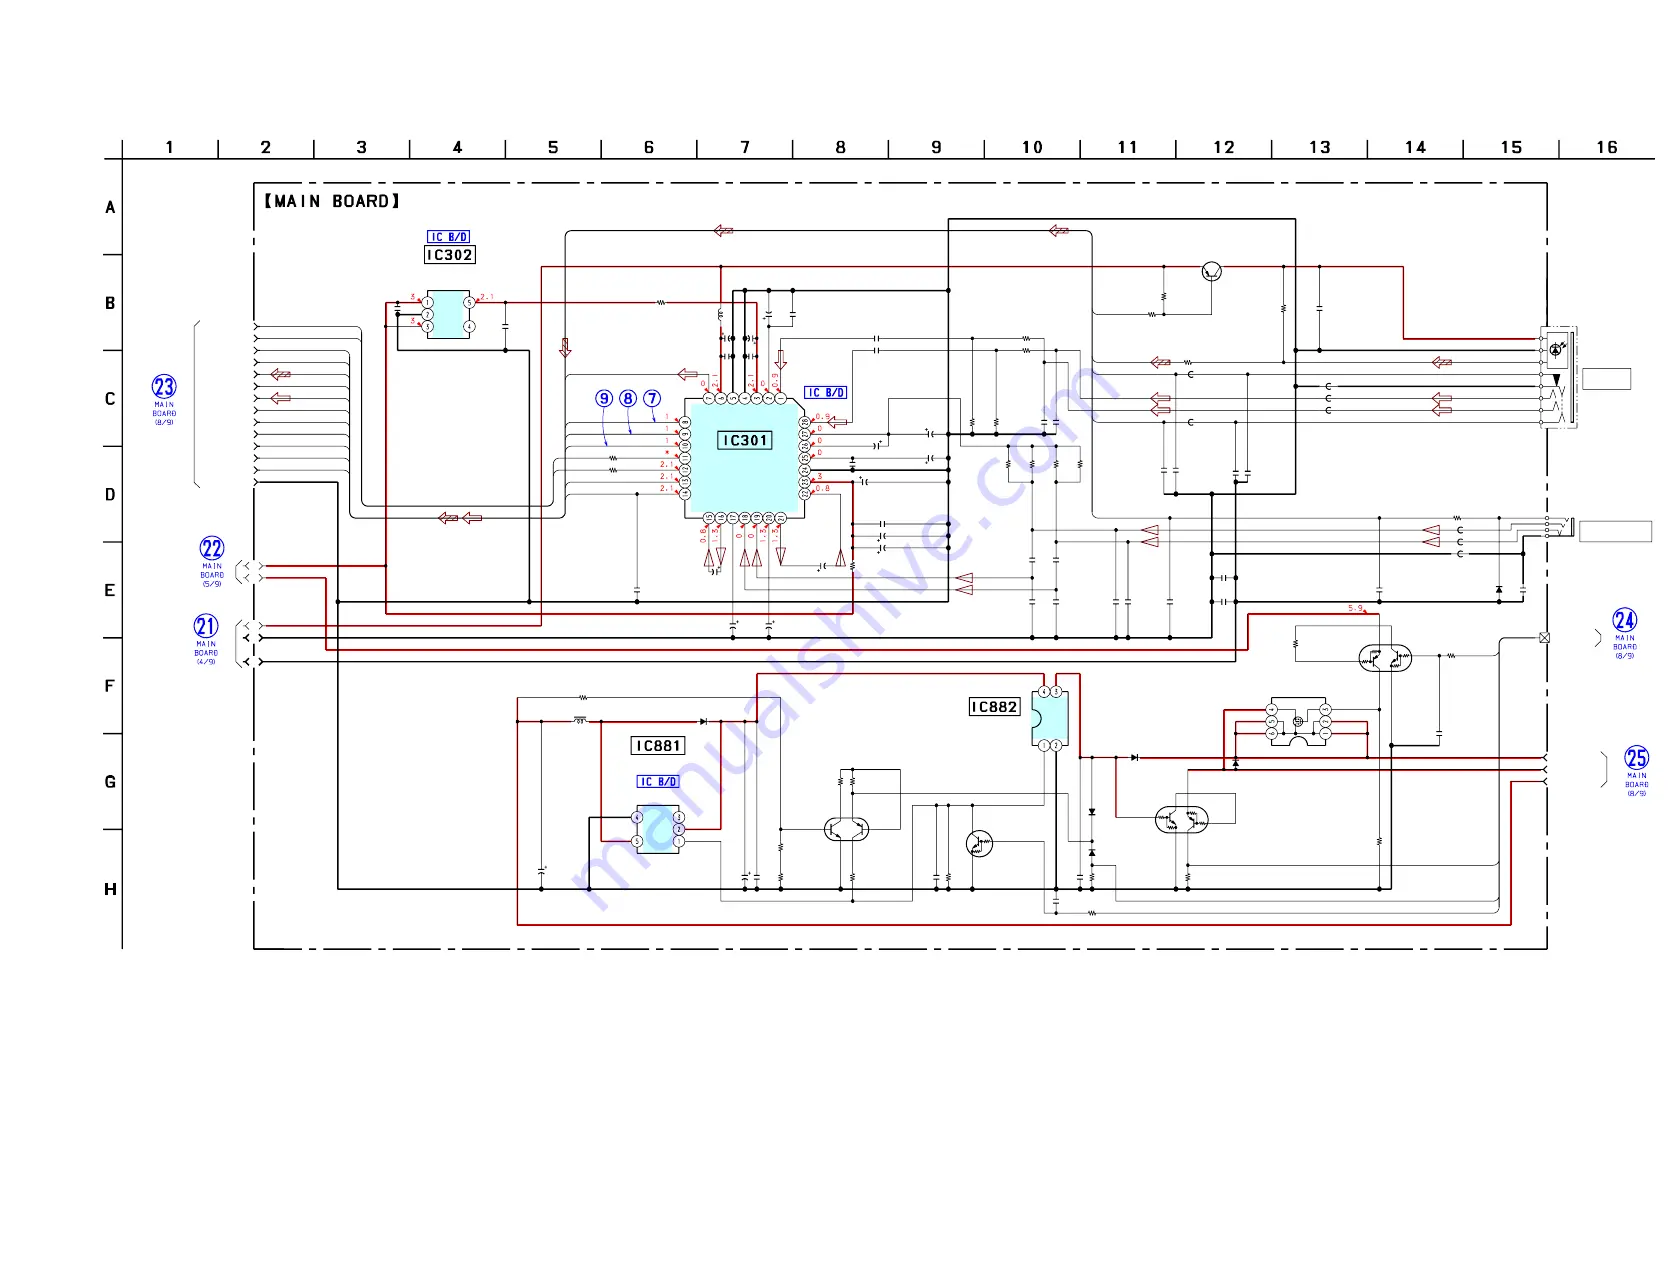The height and width of the screenshot is (1263, 1680).
Task: Select the single transistor symbol left of IC882 bottom
Action: pyautogui.click(x=980, y=844)
